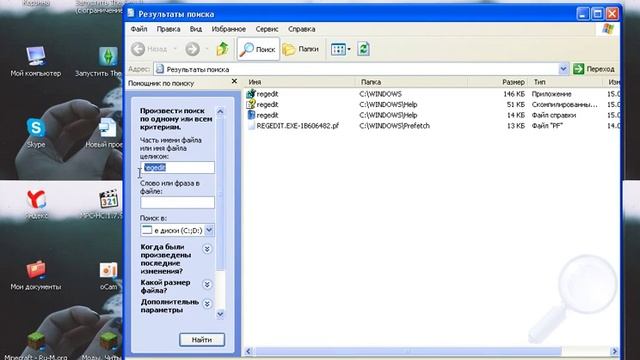Open the Избранное menu

pos(229,29)
